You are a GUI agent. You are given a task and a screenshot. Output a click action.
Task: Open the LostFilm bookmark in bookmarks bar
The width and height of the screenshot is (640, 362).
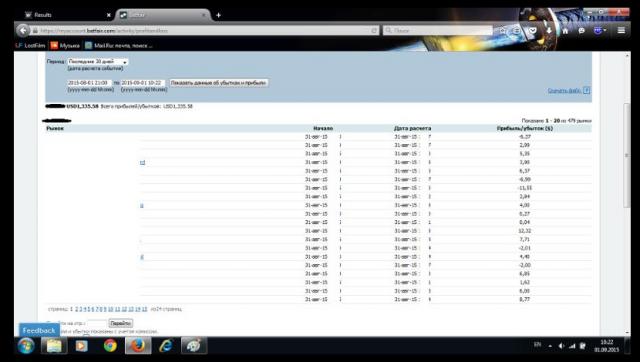[30, 45]
